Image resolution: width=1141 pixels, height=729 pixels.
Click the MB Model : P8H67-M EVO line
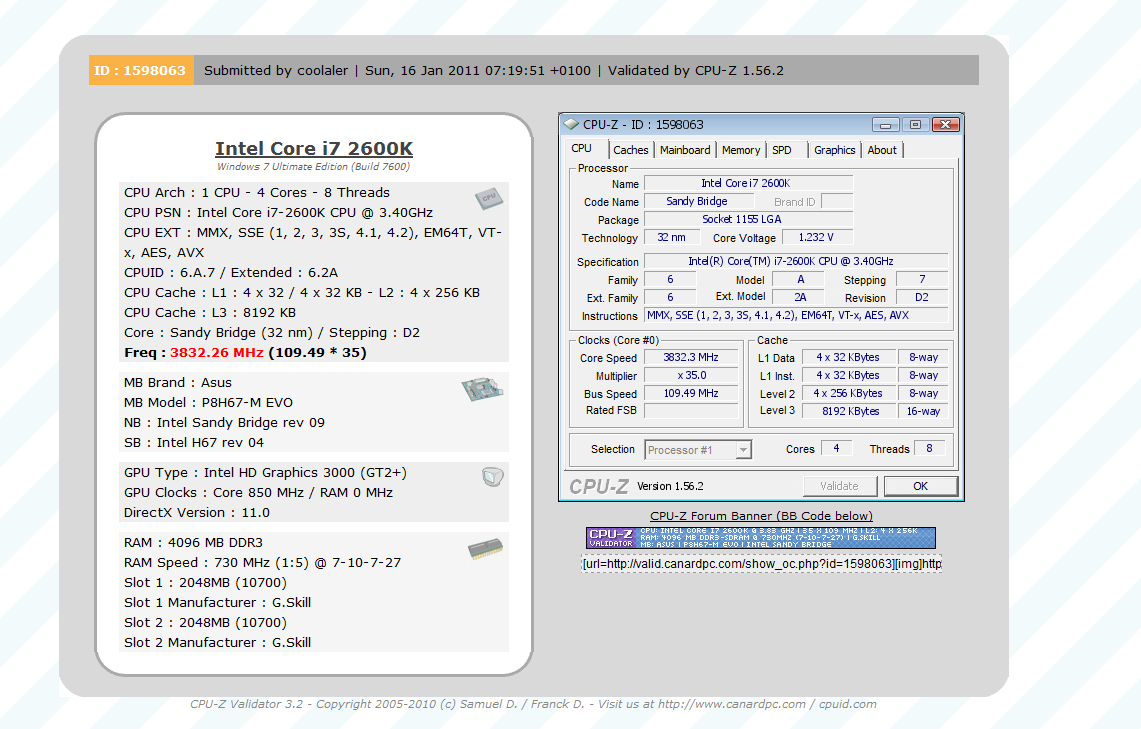point(208,402)
